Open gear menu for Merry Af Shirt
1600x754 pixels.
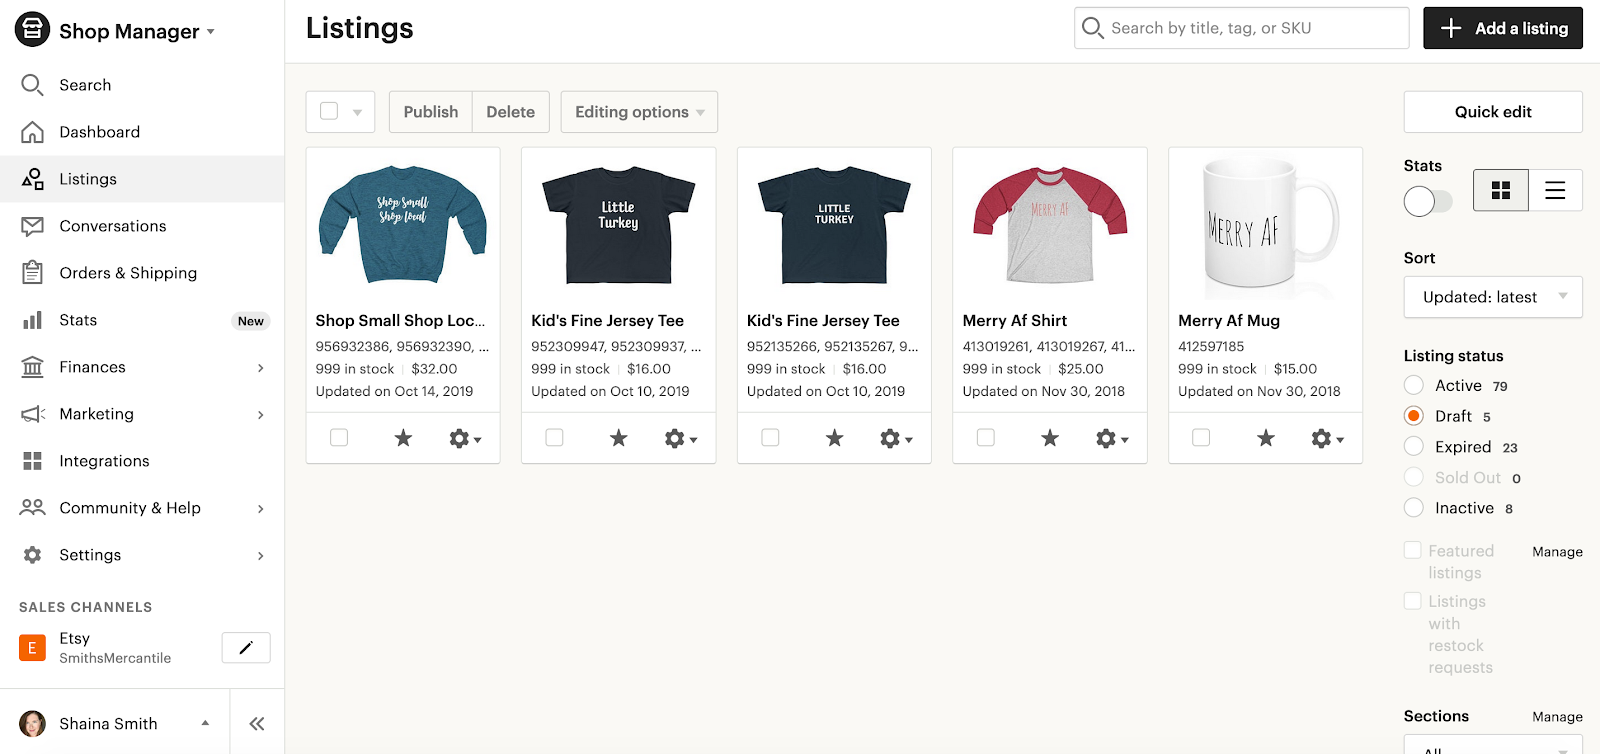pyautogui.click(x=1112, y=438)
